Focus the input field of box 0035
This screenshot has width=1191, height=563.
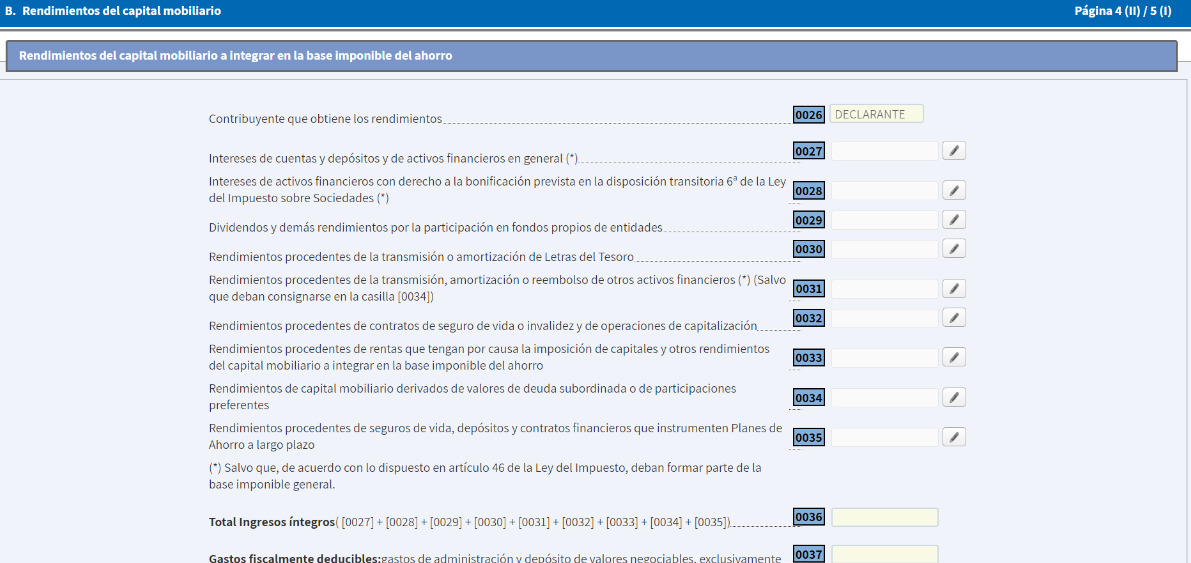point(884,437)
